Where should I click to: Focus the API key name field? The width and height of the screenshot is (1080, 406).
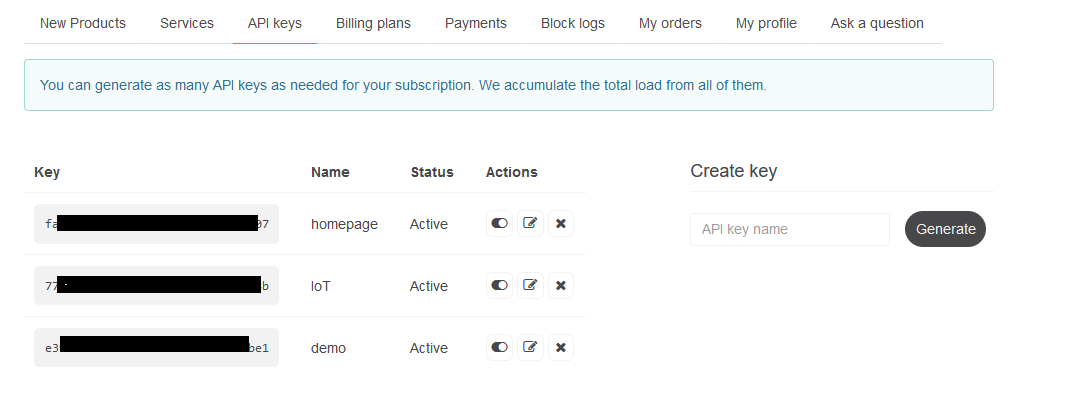(x=789, y=229)
